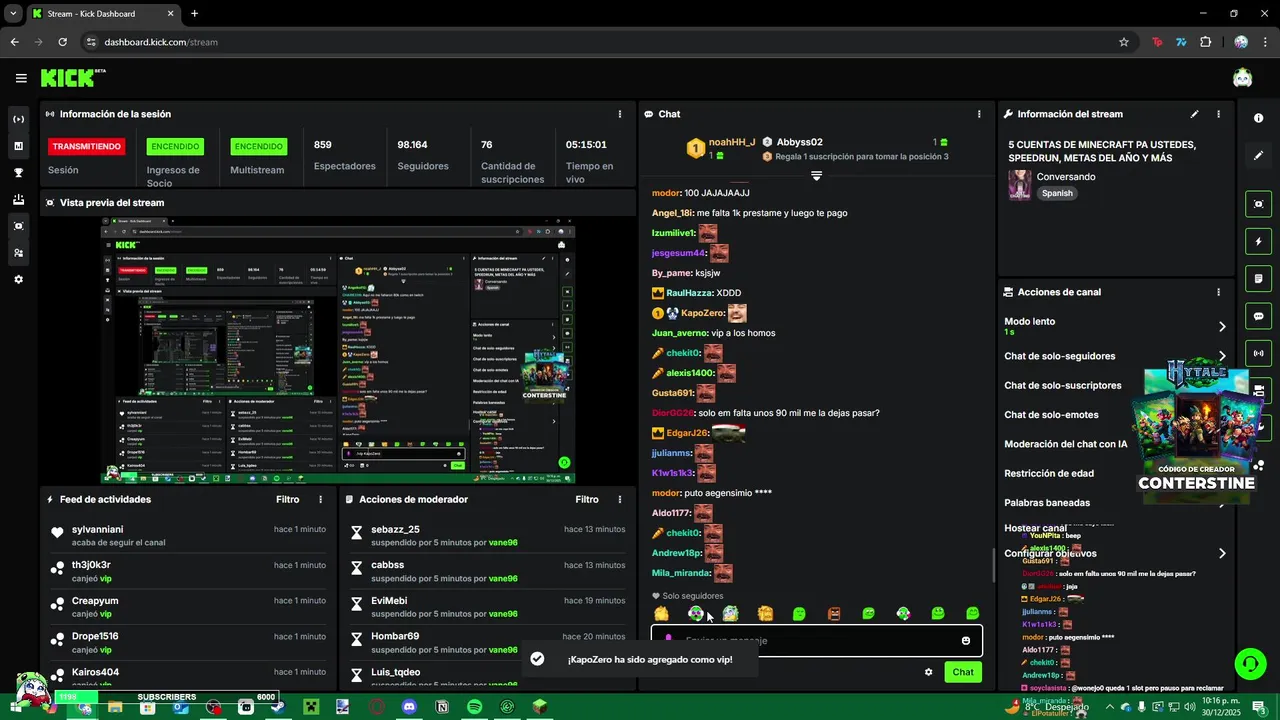
Task: Open the podium leaderboard icon in left sidebar
Action: tap(18, 200)
